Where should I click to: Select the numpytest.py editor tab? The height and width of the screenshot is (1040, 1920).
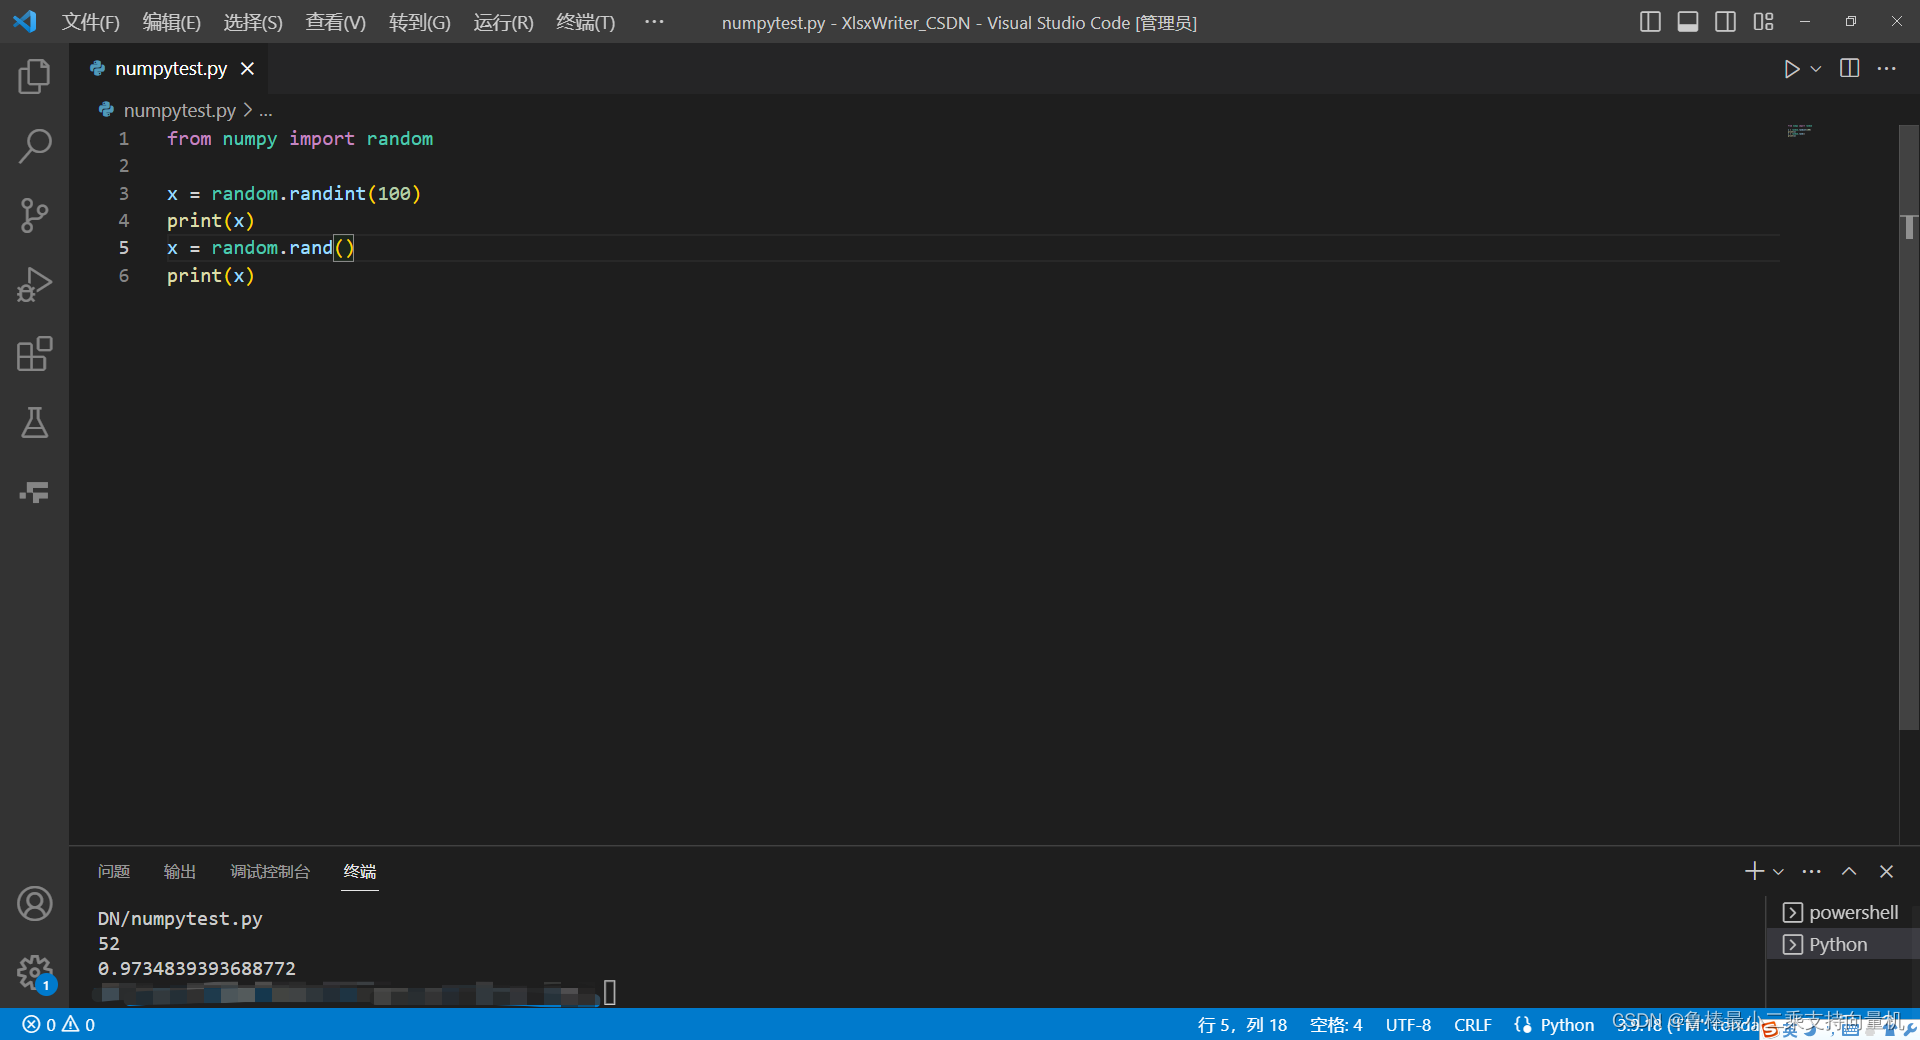(x=170, y=68)
